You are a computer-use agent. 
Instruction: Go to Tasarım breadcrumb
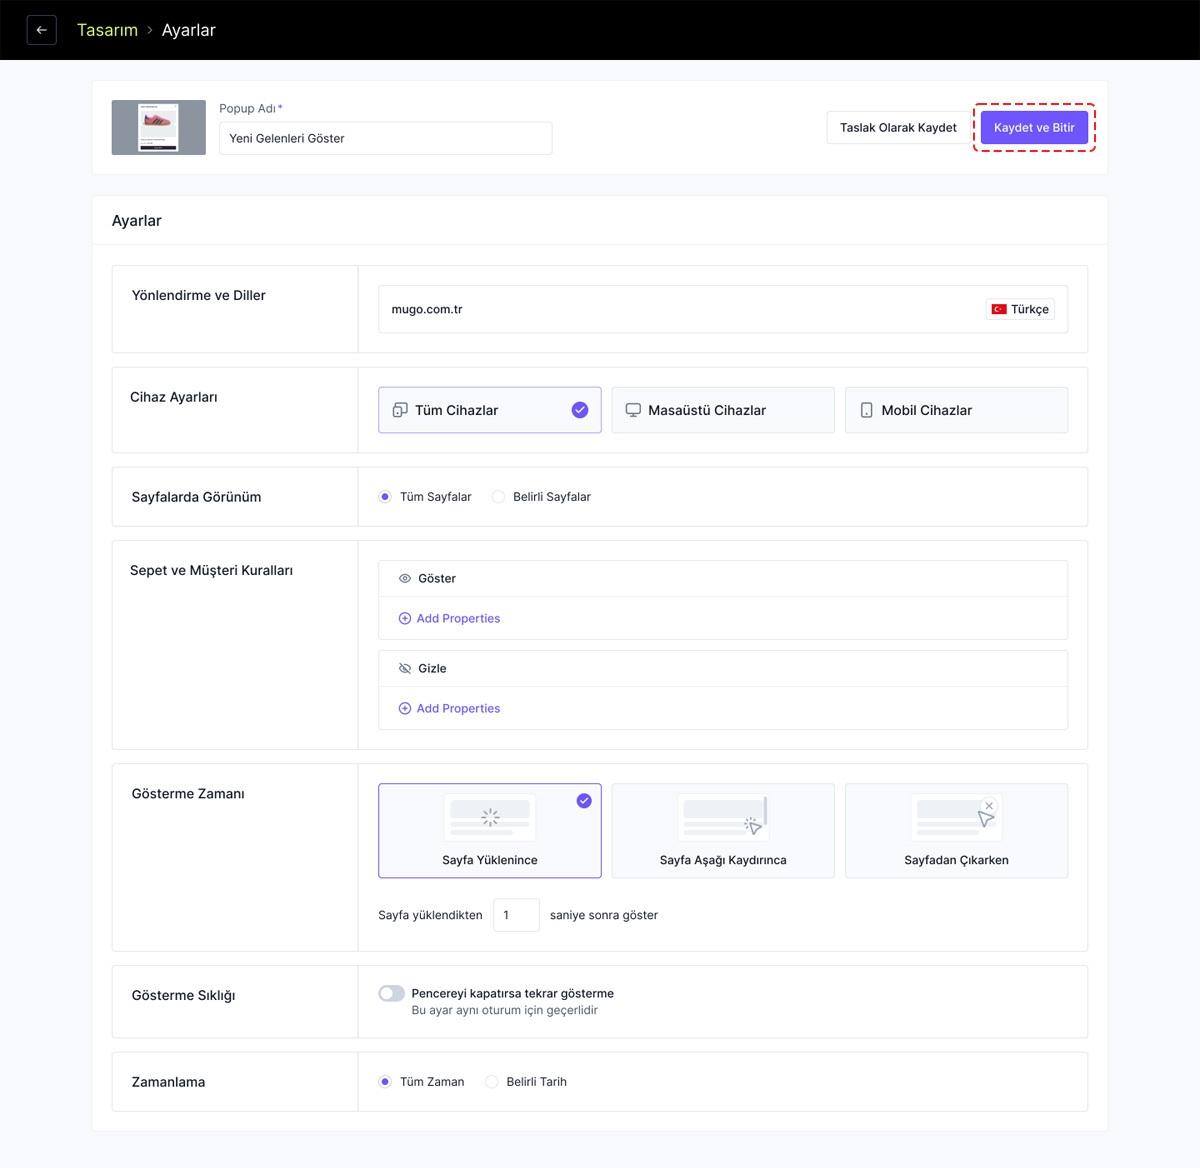tap(107, 30)
